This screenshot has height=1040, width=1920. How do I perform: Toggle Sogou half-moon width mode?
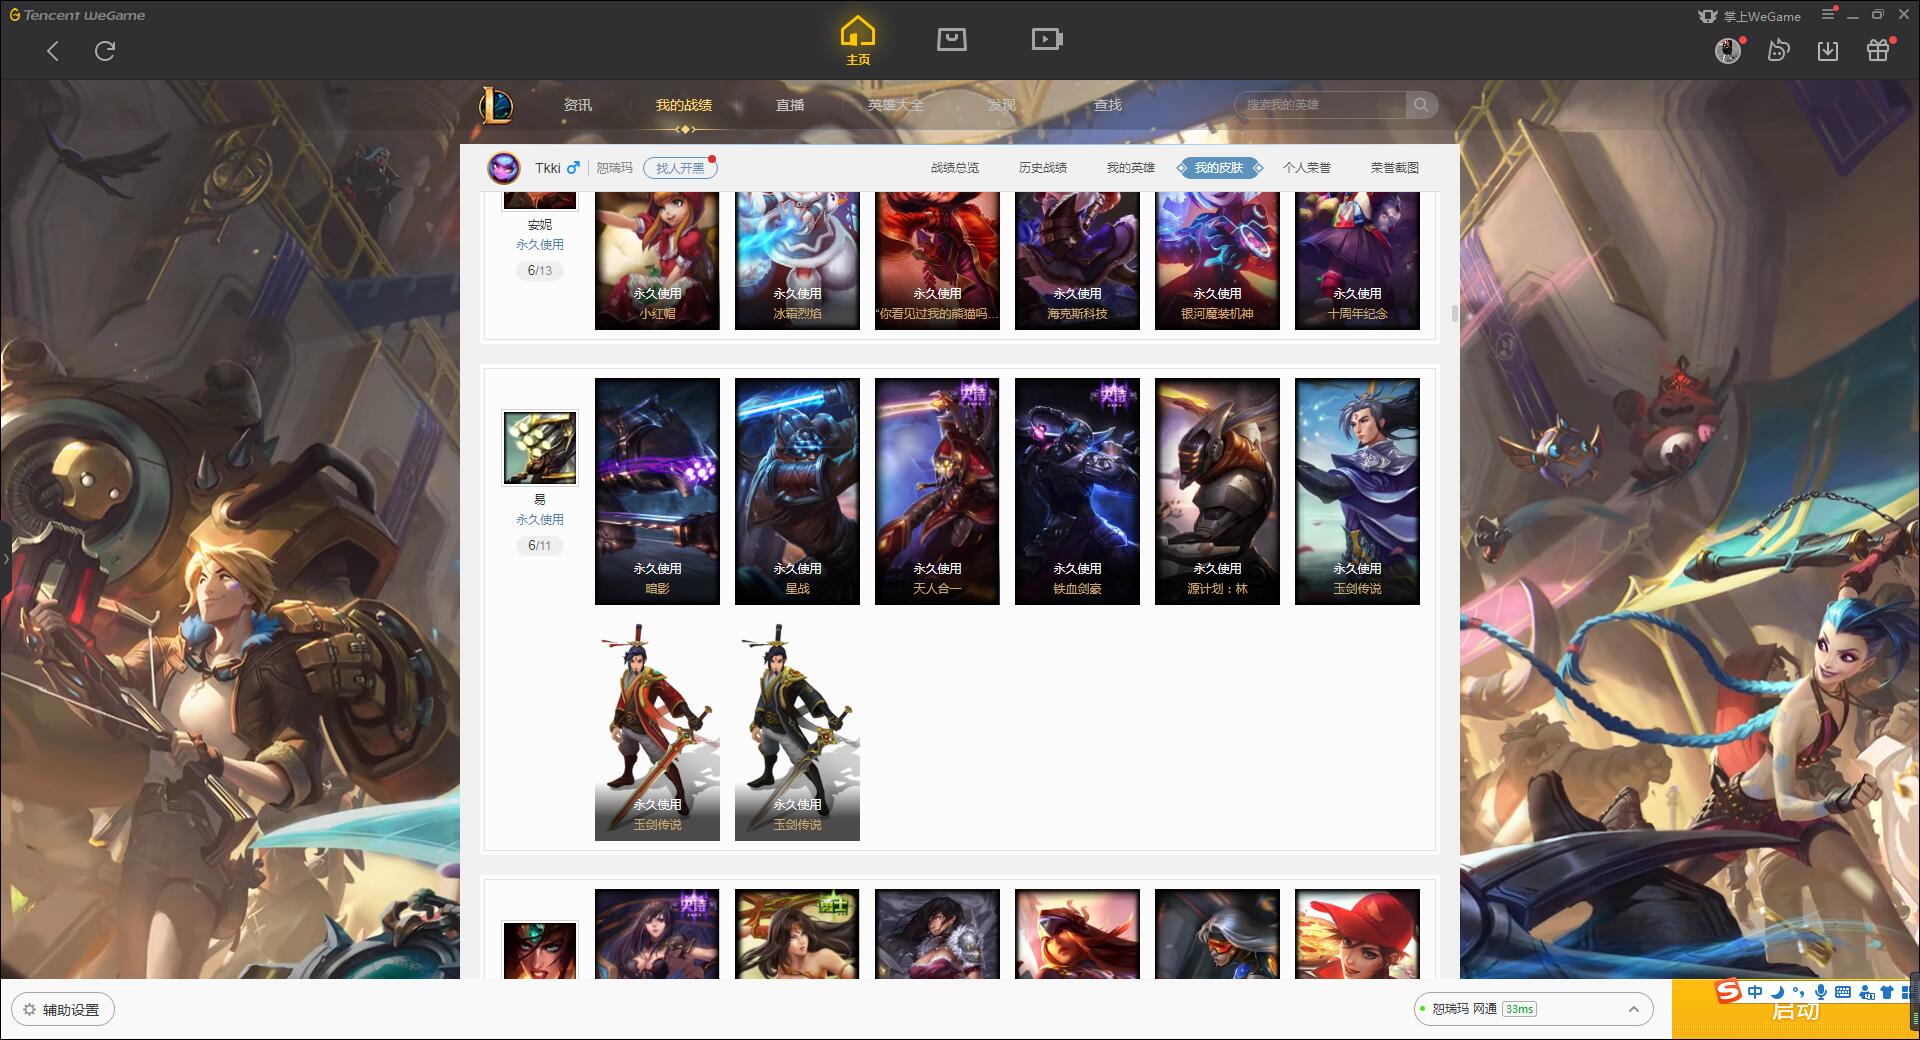pos(1777,992)
